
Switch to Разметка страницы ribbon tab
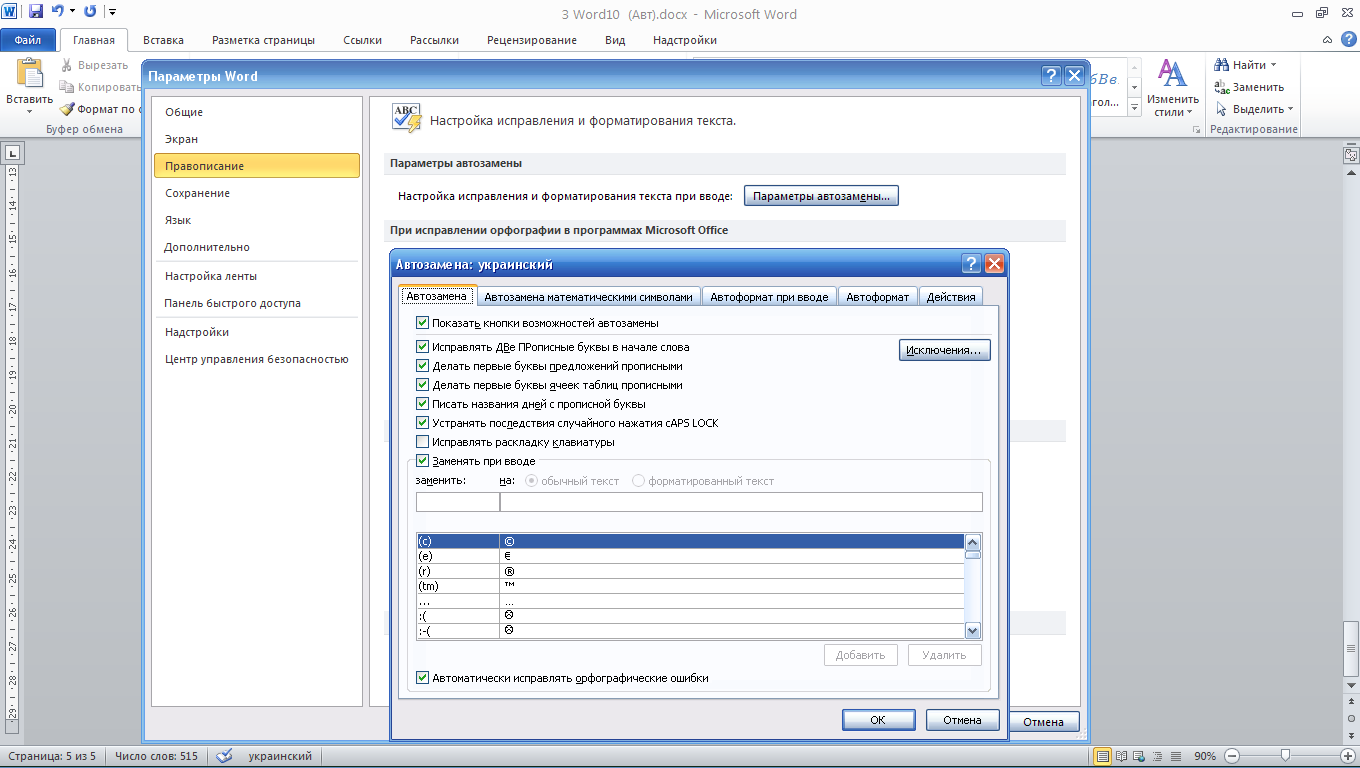tap(263, 40)
